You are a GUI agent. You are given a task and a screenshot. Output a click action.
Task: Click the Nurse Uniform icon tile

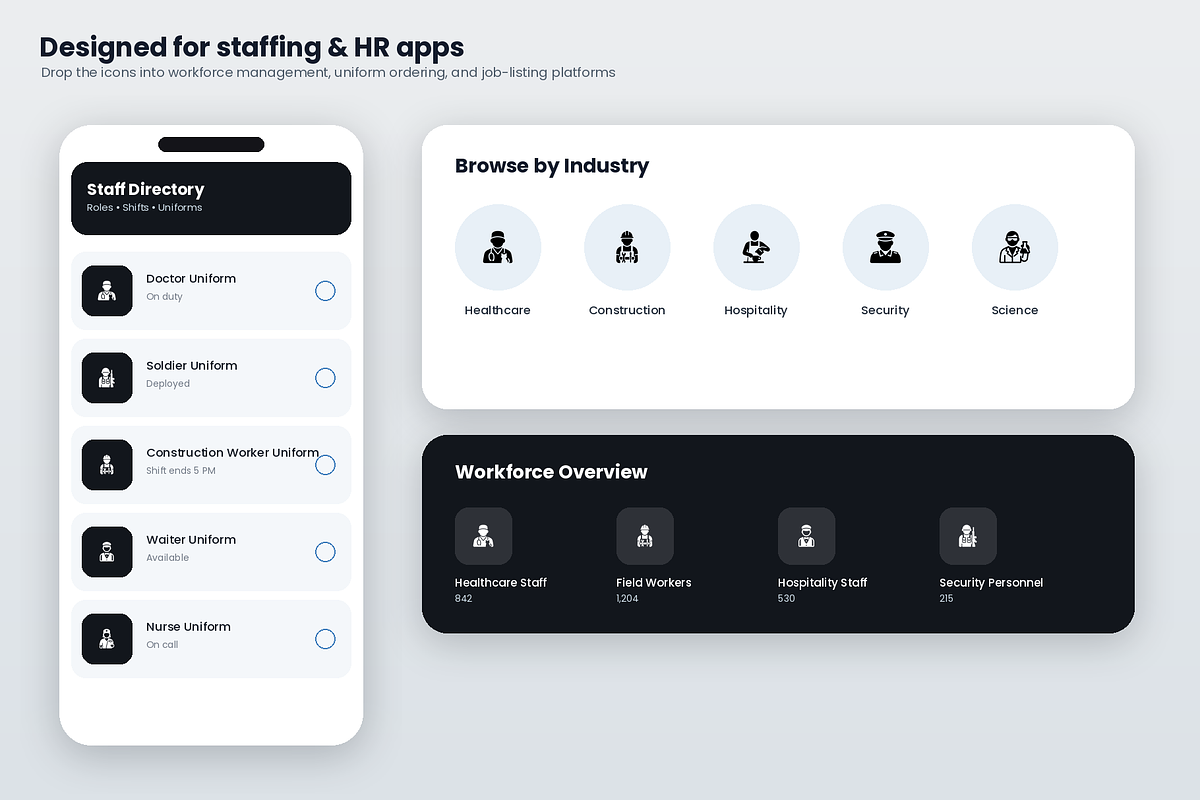point(107,639)
